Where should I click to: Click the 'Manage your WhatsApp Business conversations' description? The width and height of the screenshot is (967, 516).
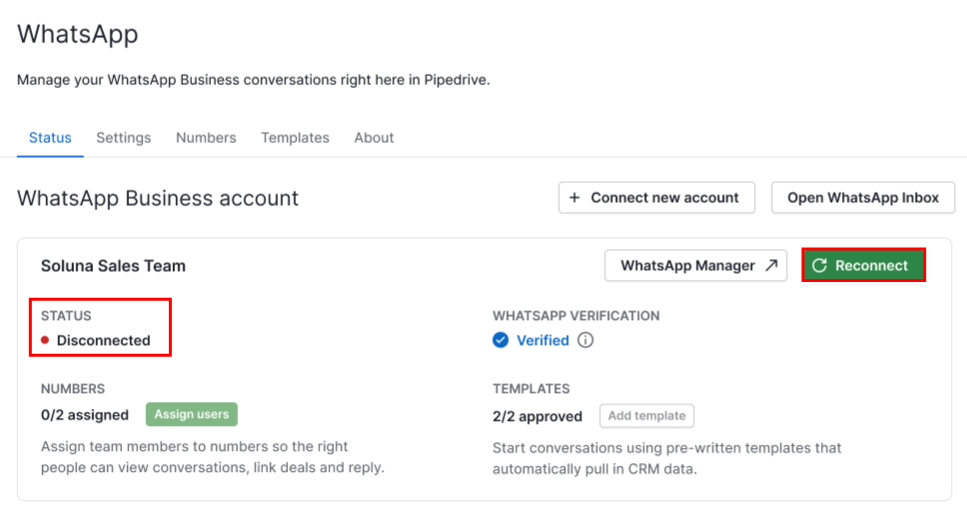coord(253,80)
